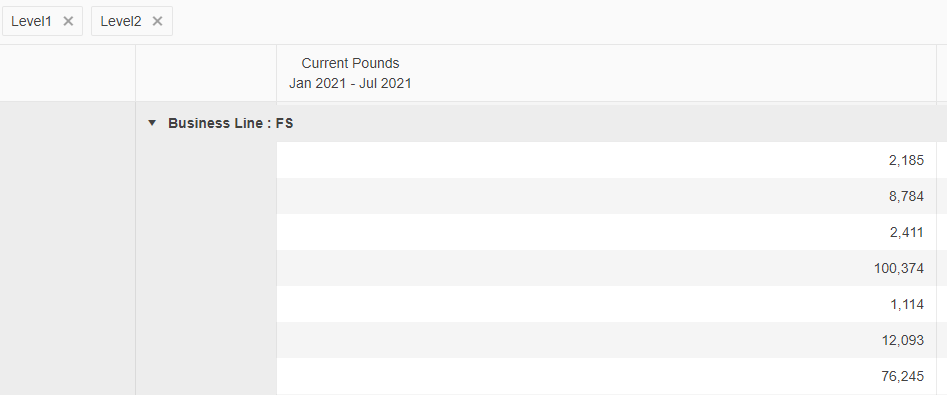Remove the Level2 grouping chip

point(158,22)
